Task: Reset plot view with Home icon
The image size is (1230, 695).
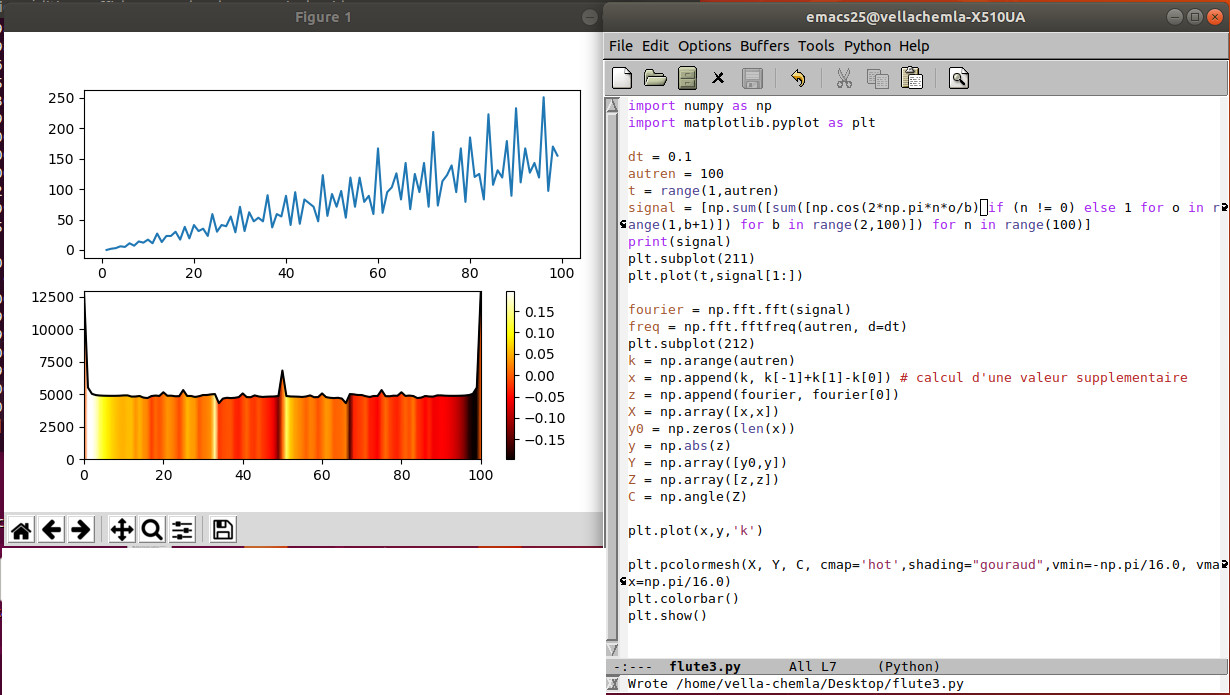Action: tap(20, 530)
